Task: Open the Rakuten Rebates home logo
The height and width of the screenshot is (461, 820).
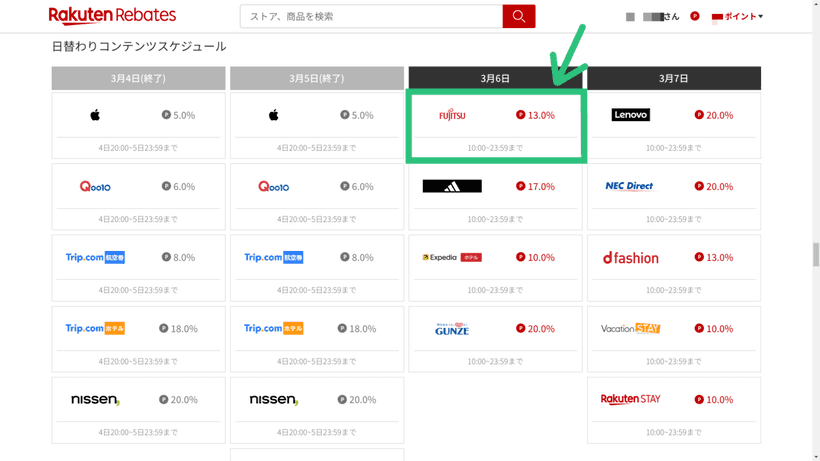Action: [112, 16]
